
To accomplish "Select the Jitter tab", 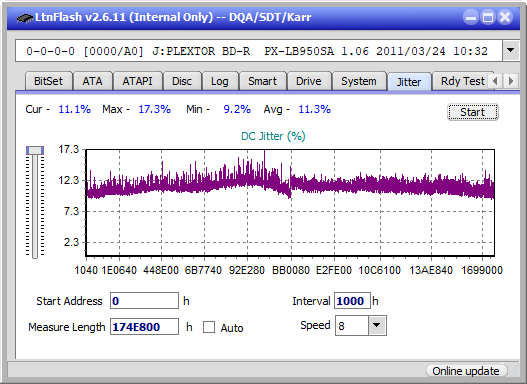I will 409,82.
